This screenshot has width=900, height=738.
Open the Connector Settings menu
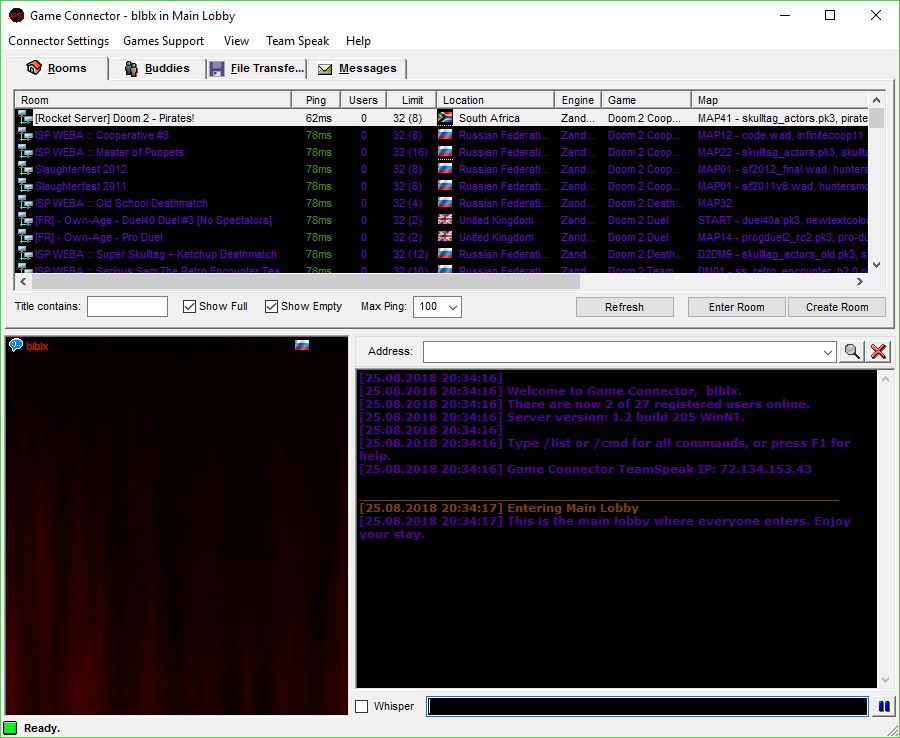(59, 41)
